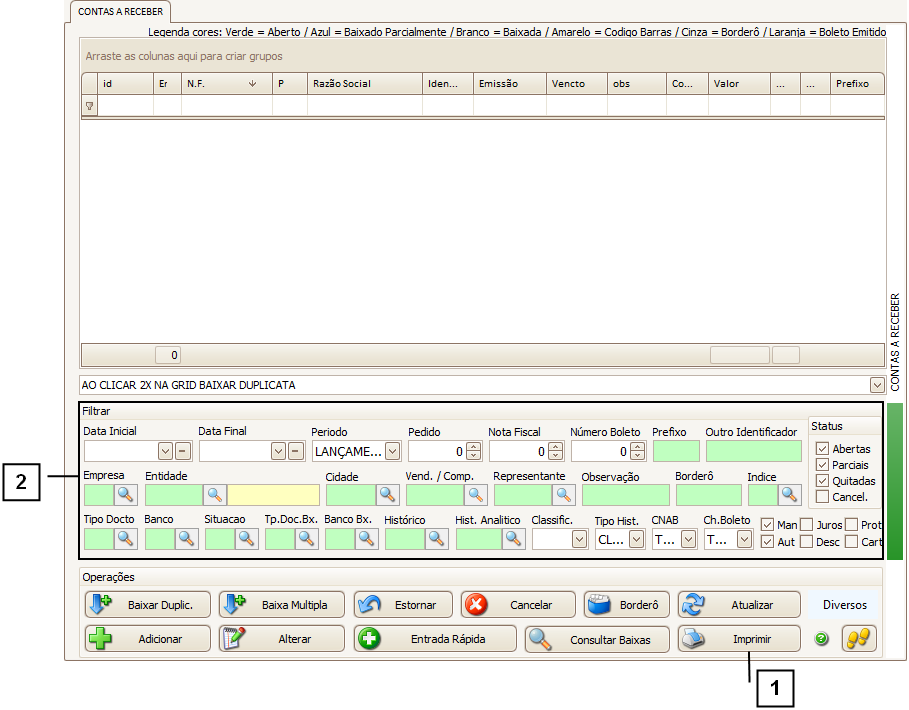Image resolution: width=909 pixels, height=710 pixels.
Task: Click the footprints icon in Operações
Action: tap(857, 639)
